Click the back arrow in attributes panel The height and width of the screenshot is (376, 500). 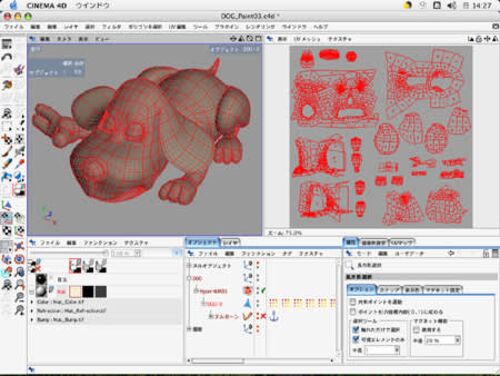[x=451, y=253]
